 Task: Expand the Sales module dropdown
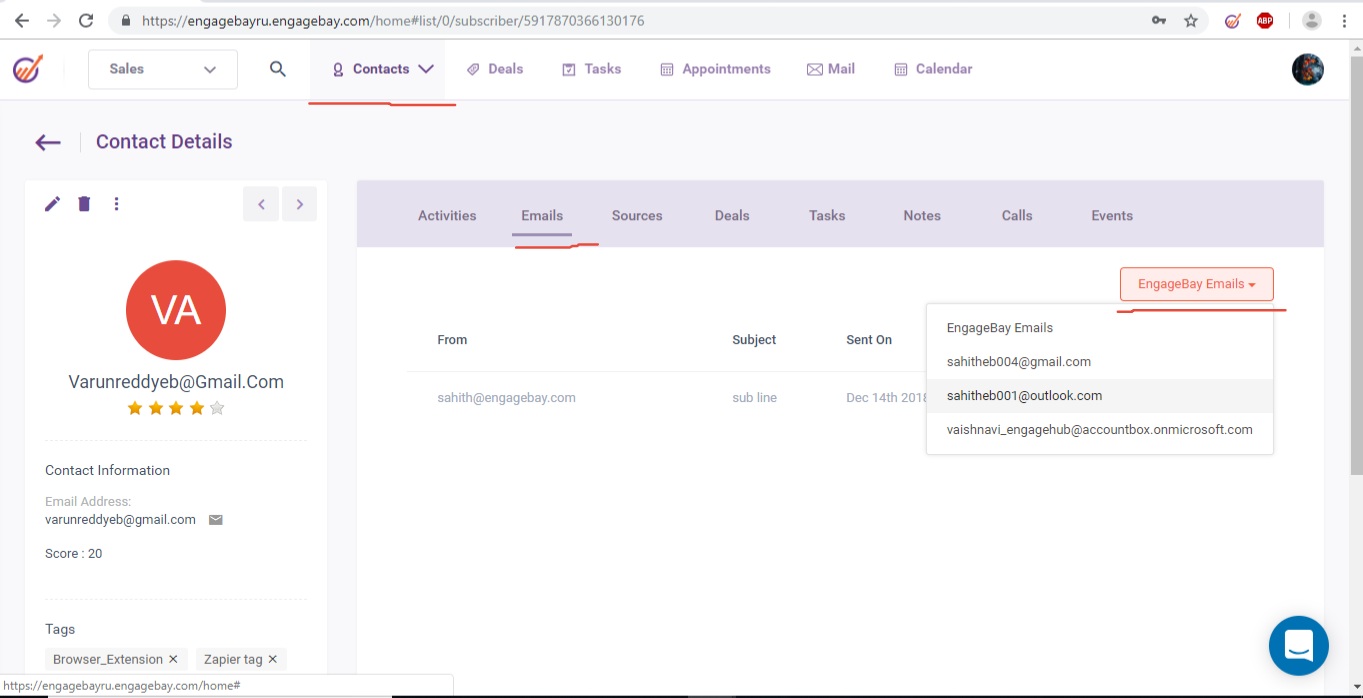[x=163, y=69]
